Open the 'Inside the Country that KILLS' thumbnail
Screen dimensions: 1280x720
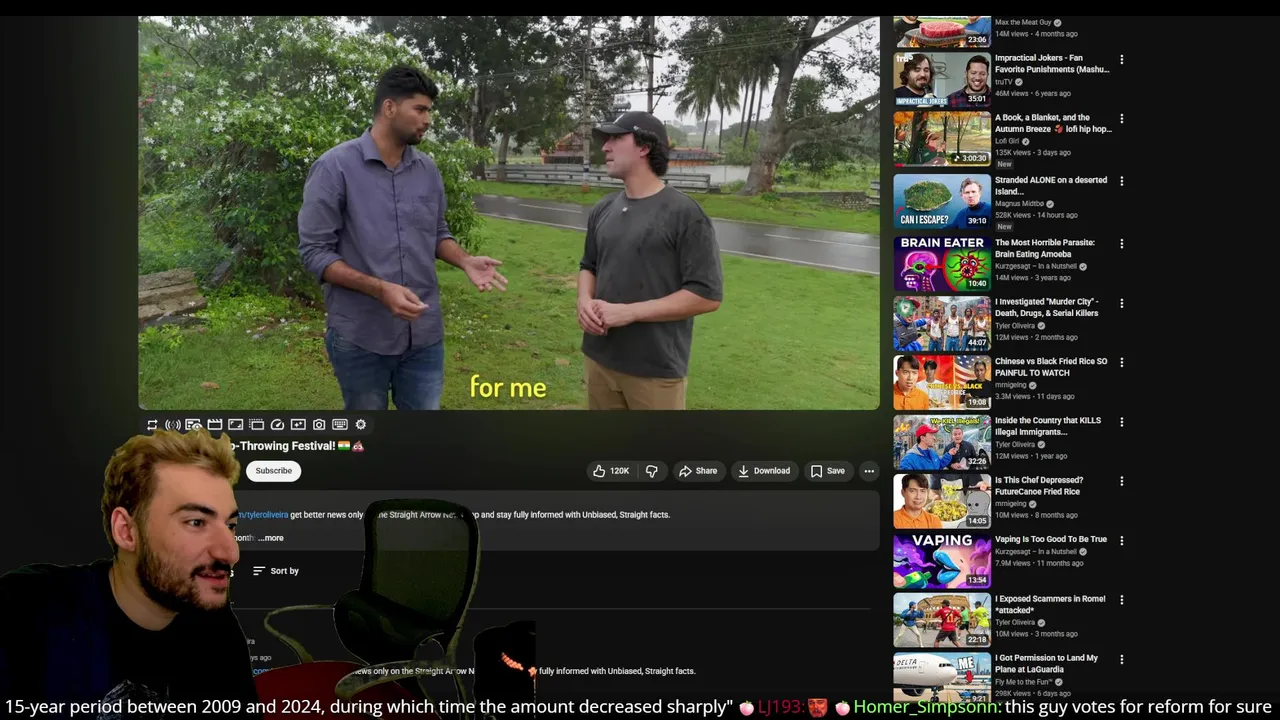942,441
